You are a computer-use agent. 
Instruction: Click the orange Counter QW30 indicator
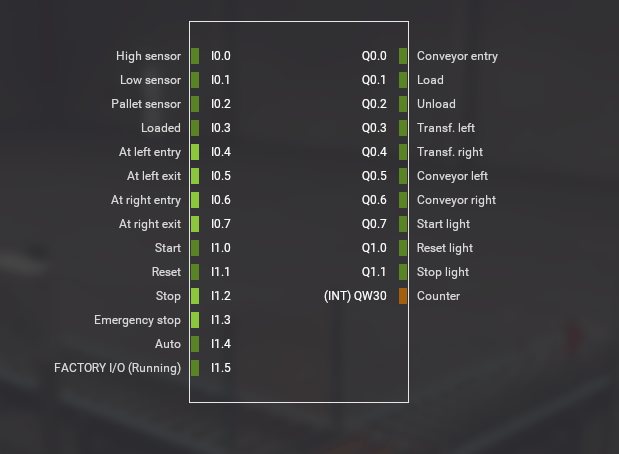pyautogui.click(x=403, y=296)
